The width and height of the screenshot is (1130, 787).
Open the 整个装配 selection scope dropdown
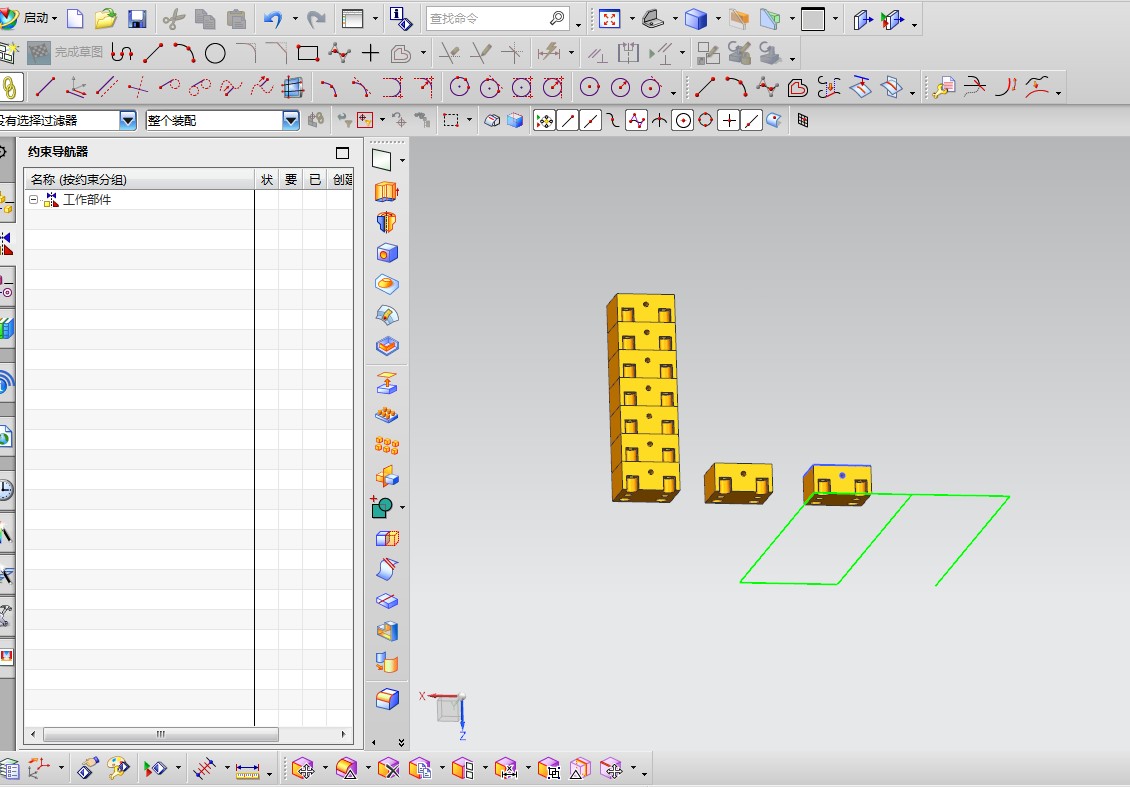[290, 121]
